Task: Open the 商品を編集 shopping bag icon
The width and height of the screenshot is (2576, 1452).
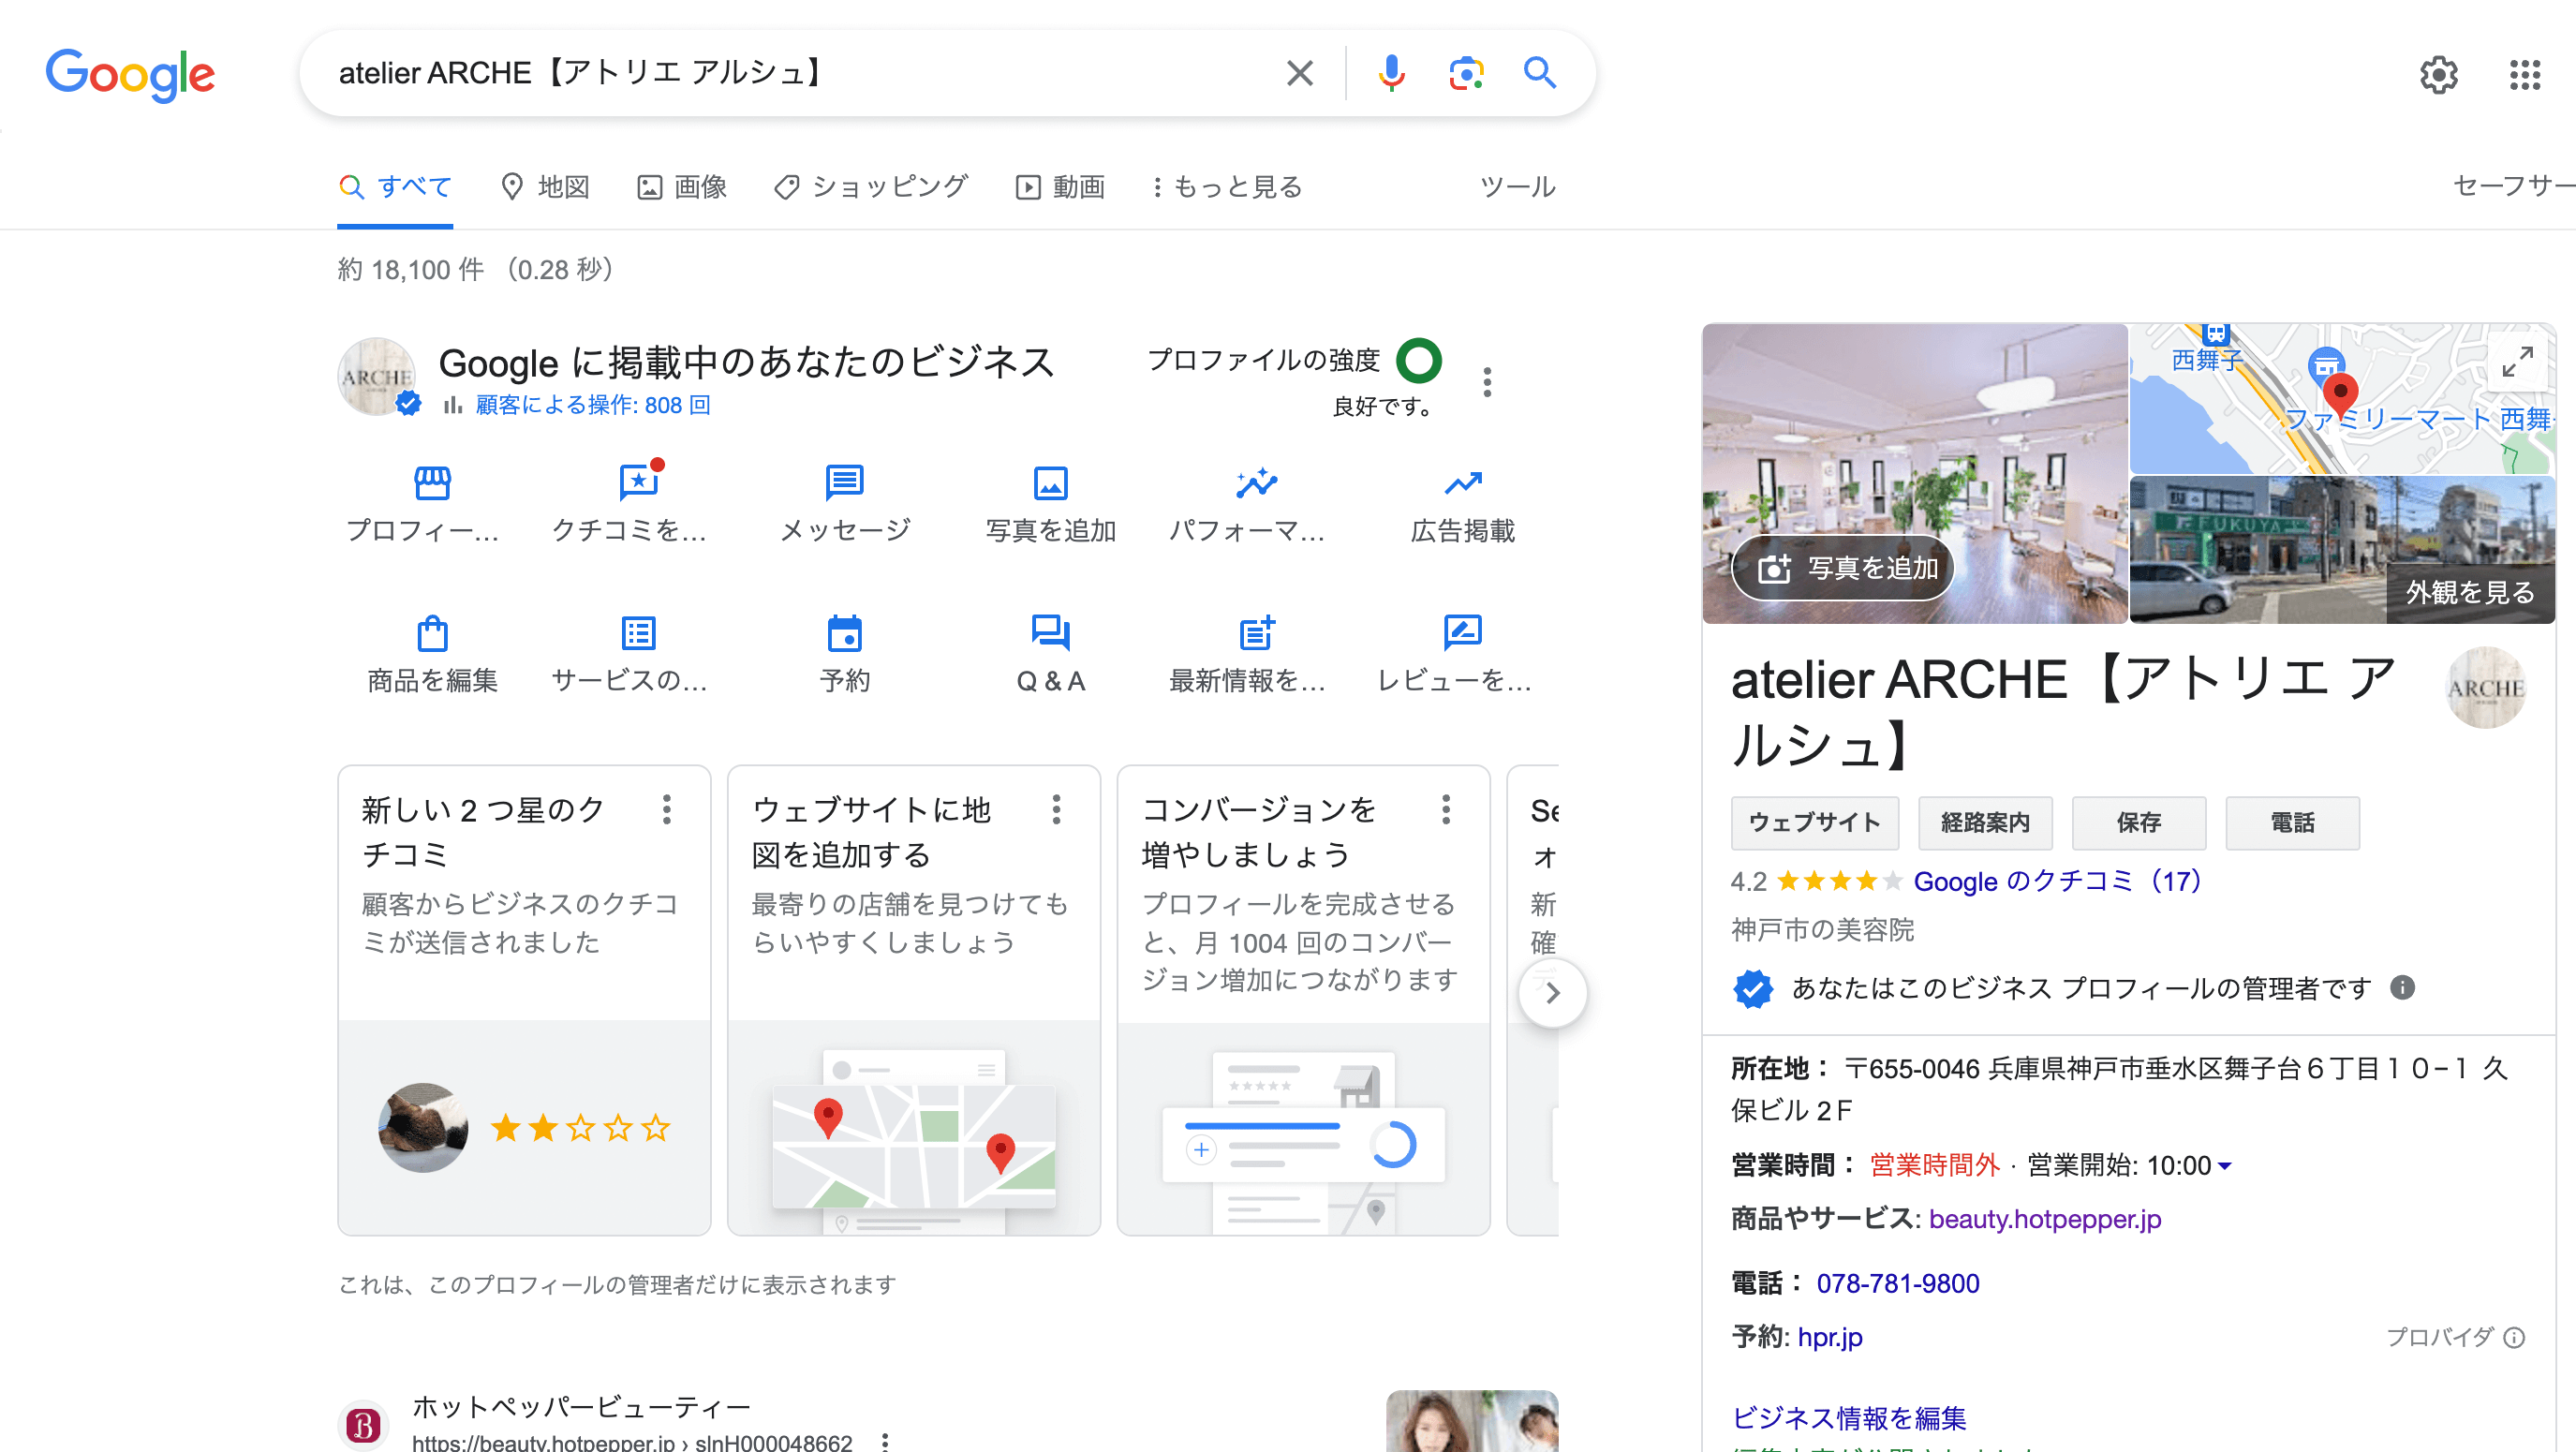Action: click(432, 633)
